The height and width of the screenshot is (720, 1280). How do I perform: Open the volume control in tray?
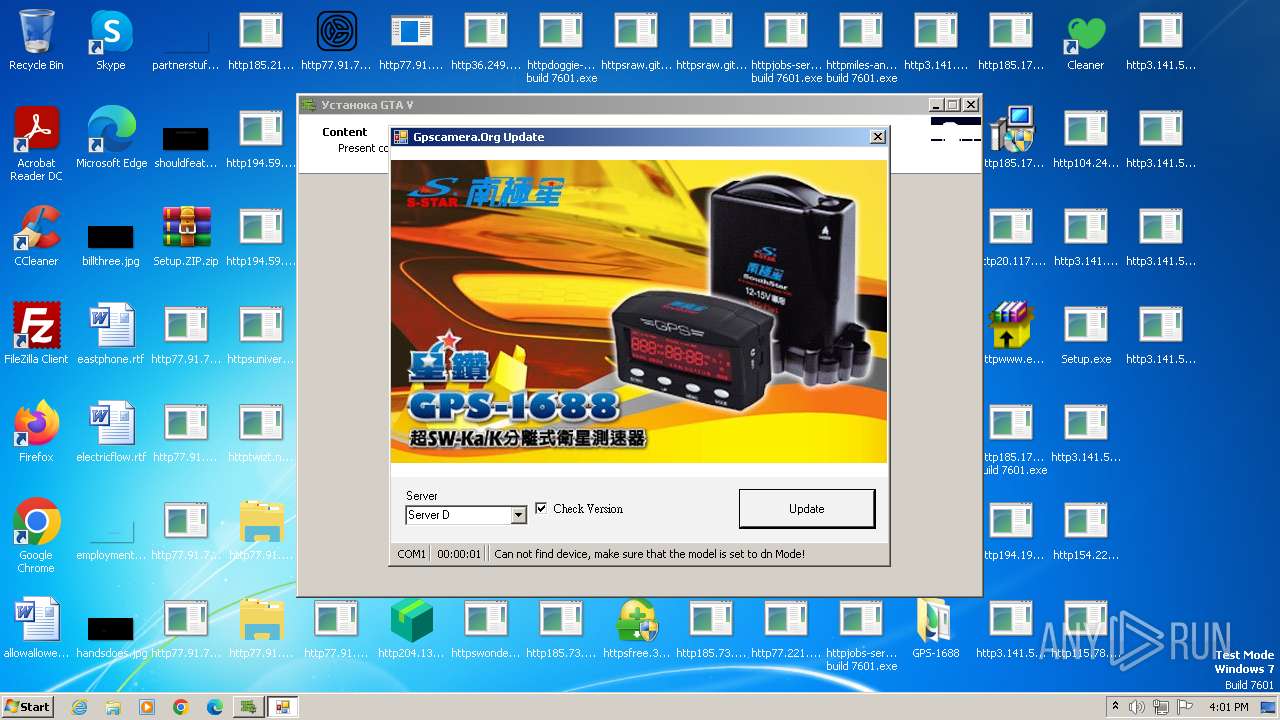1137,707
